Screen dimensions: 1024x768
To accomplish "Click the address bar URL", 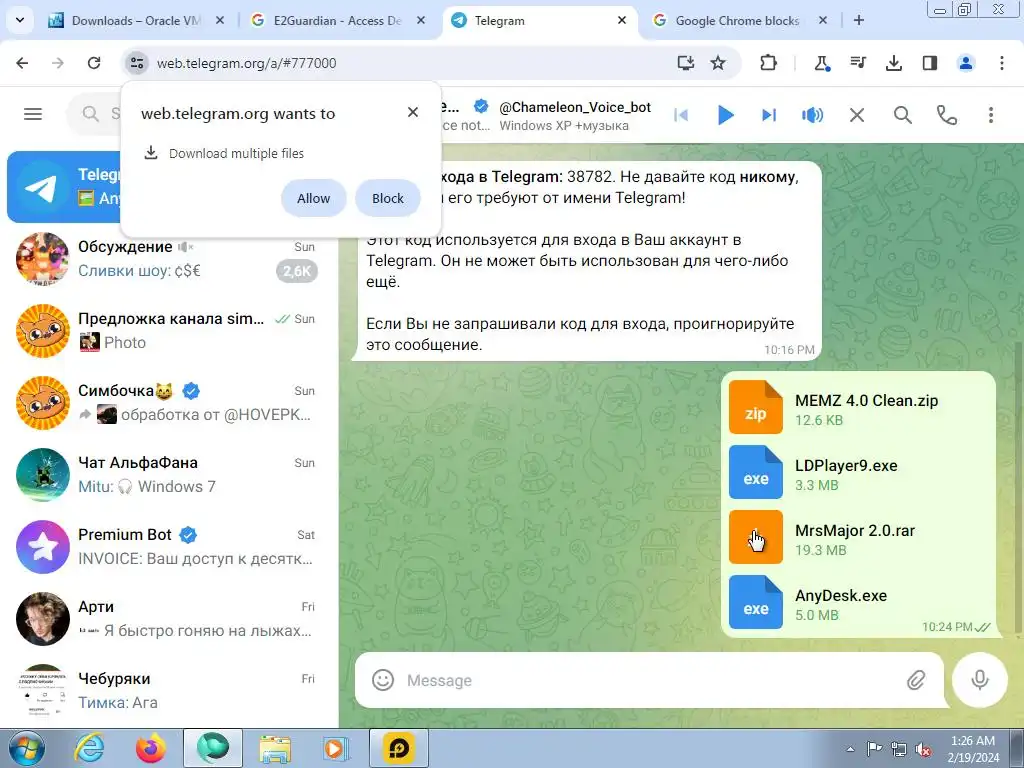I will coord(246,63).
